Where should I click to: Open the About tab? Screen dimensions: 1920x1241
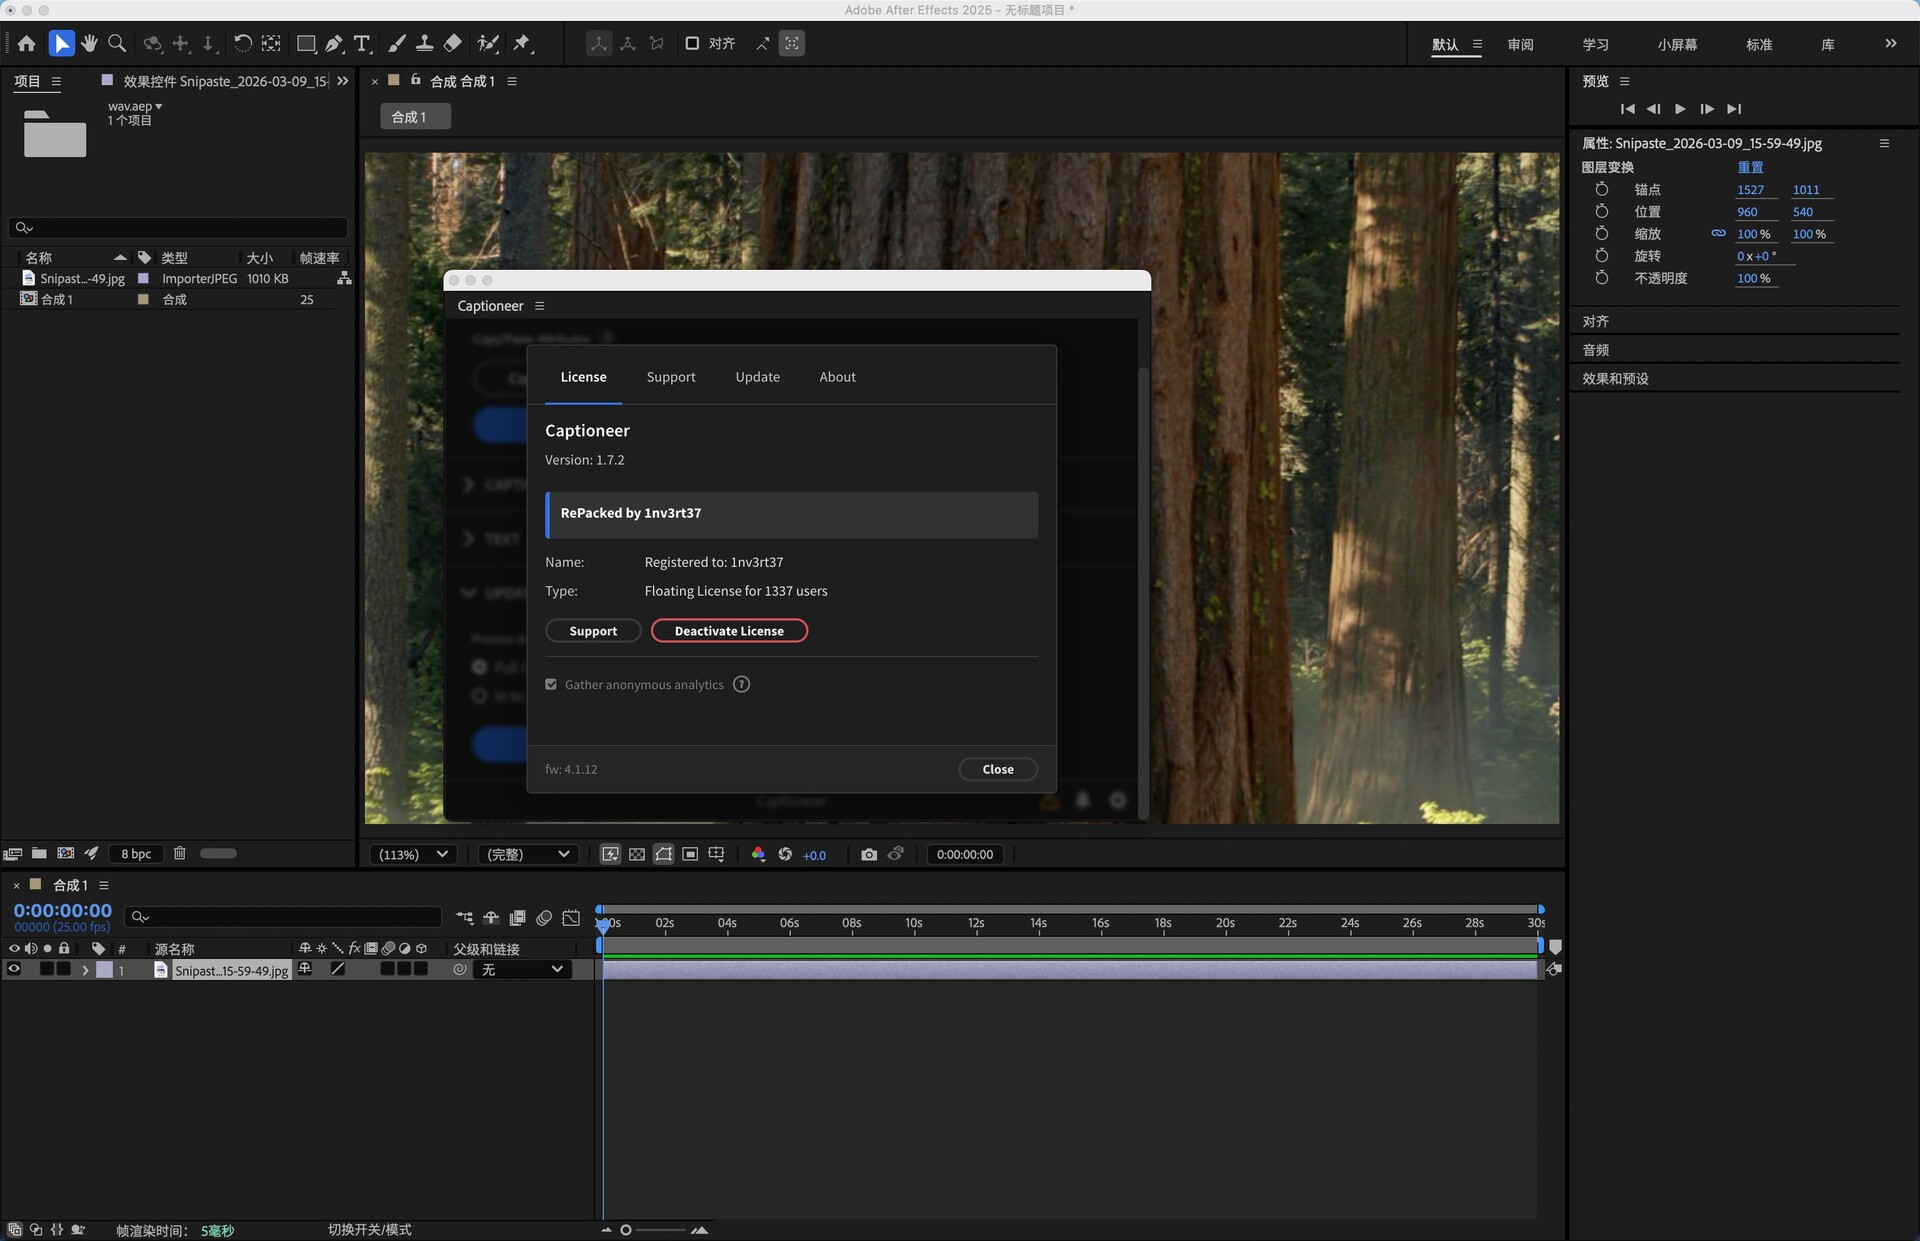click(837, 377)
